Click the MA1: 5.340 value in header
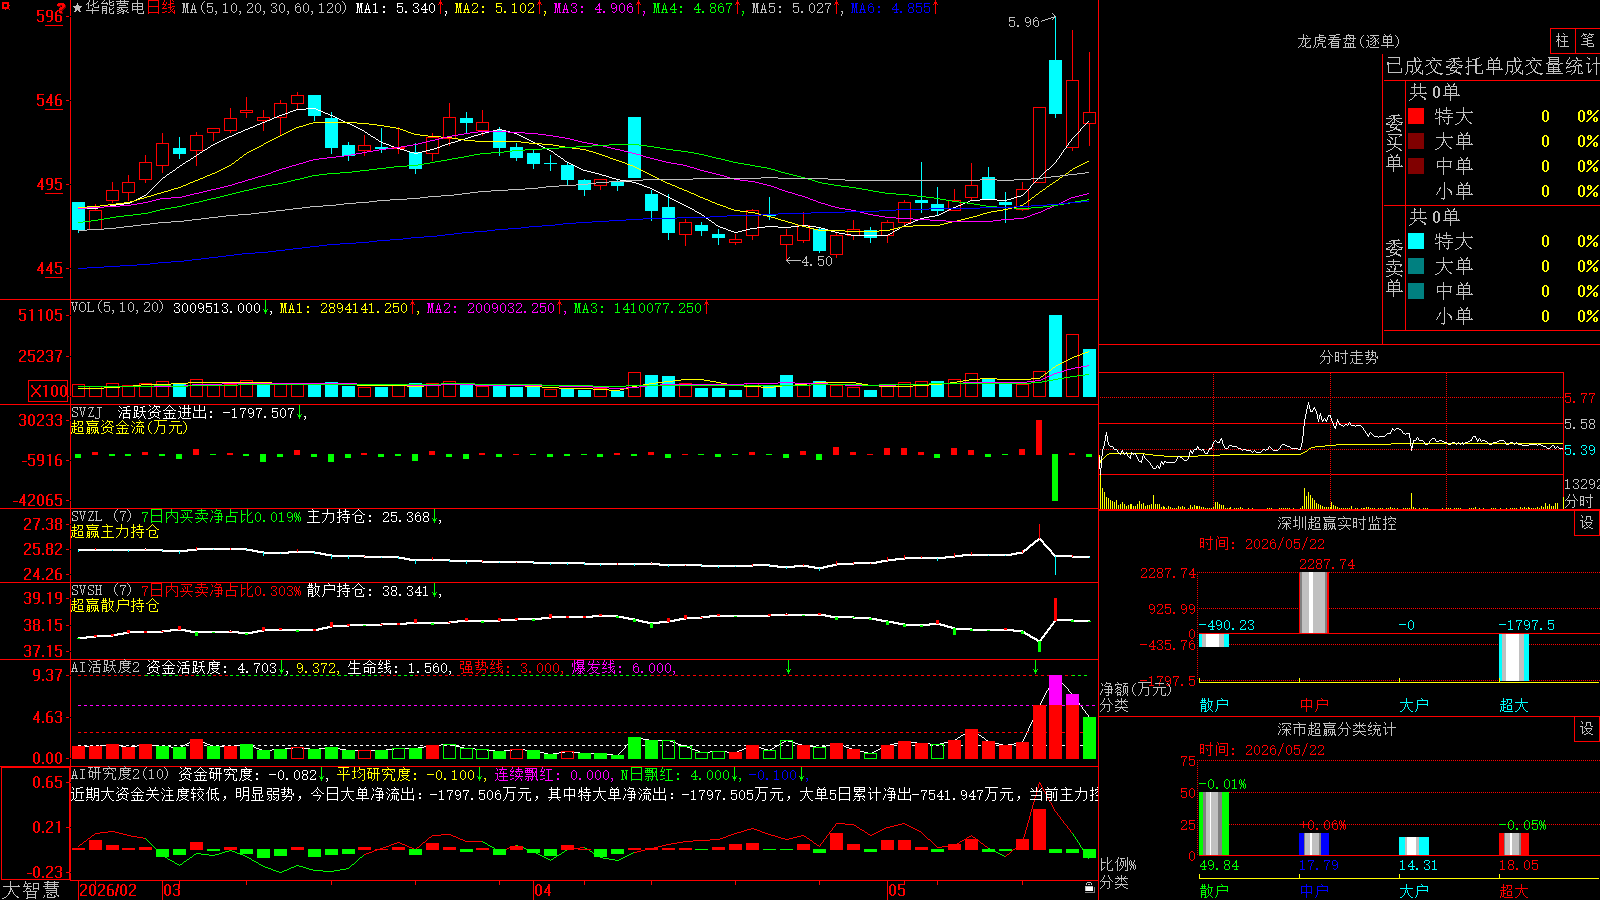This screenshot has height=900, width=1600. tap(396, 8)
